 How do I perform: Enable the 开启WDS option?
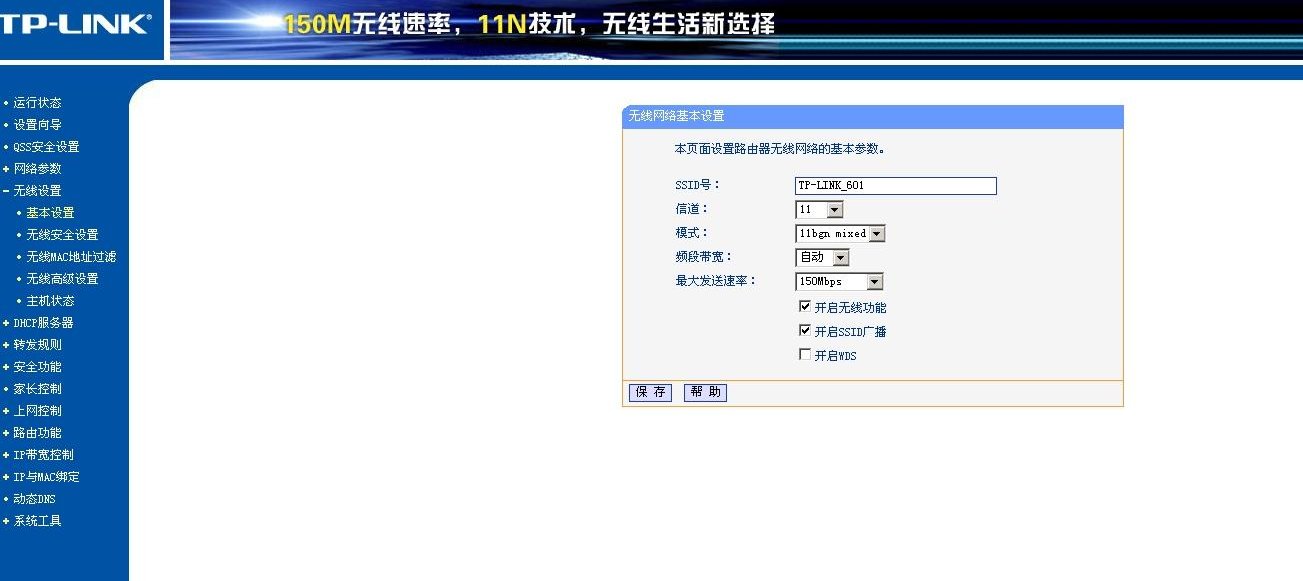pyautogui.click(x=805, y=353)
